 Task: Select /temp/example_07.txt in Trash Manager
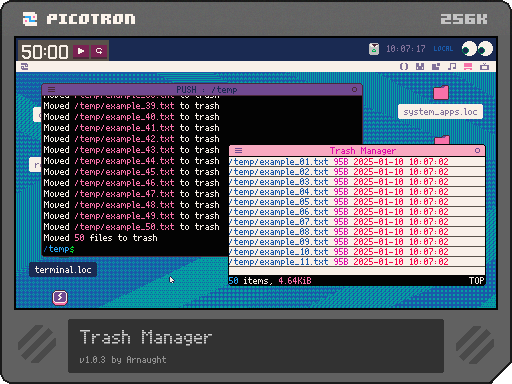[357, 222]
